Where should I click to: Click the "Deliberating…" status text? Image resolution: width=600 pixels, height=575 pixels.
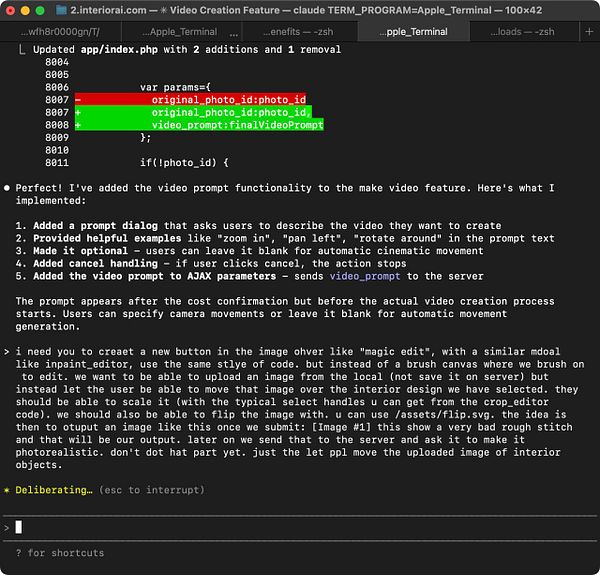54,490
